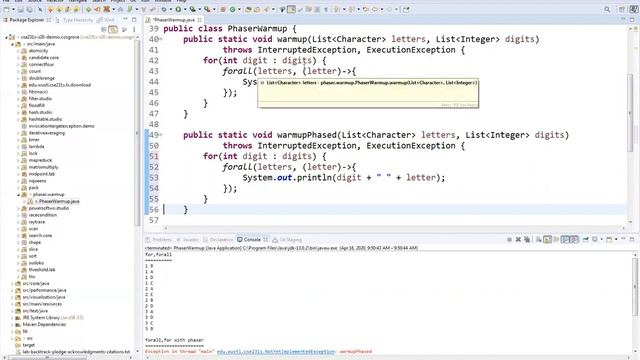Click the New Java Package icon
Image resolution: width=640 pixels, height=360 pixels.
pos(223,9)
